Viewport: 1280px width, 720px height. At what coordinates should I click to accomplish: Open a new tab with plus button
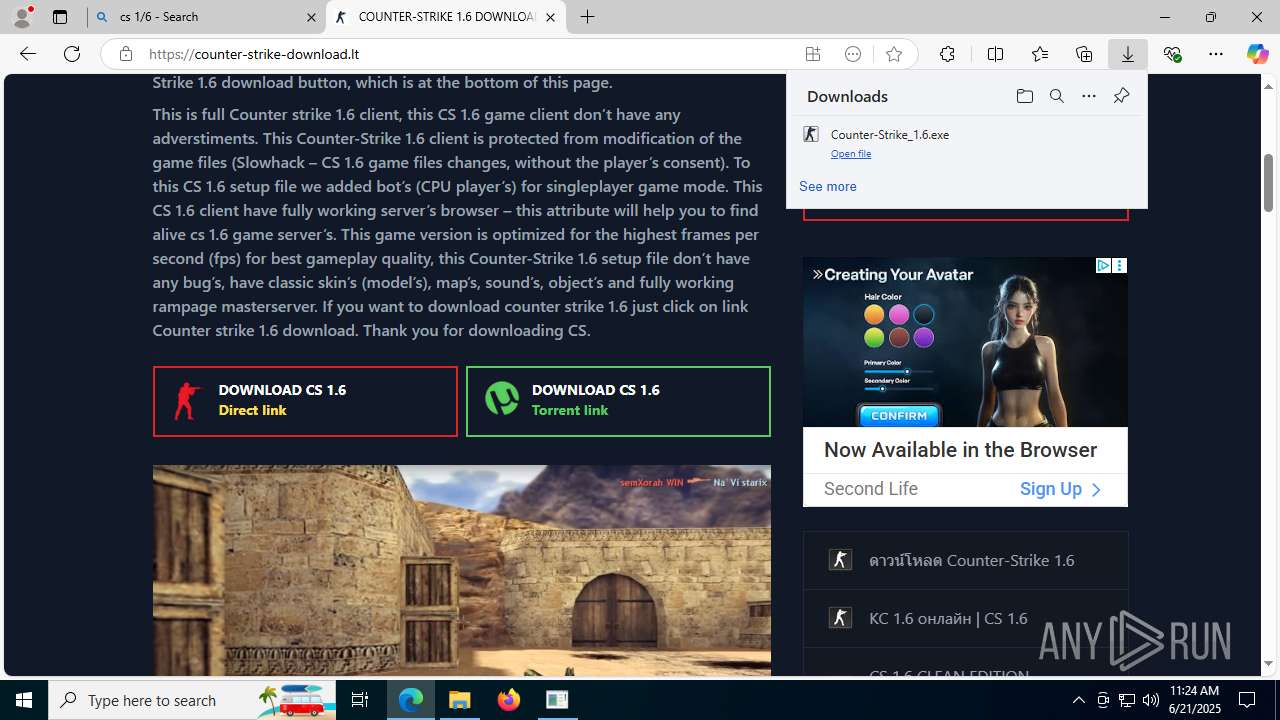(x=588, y=17)
